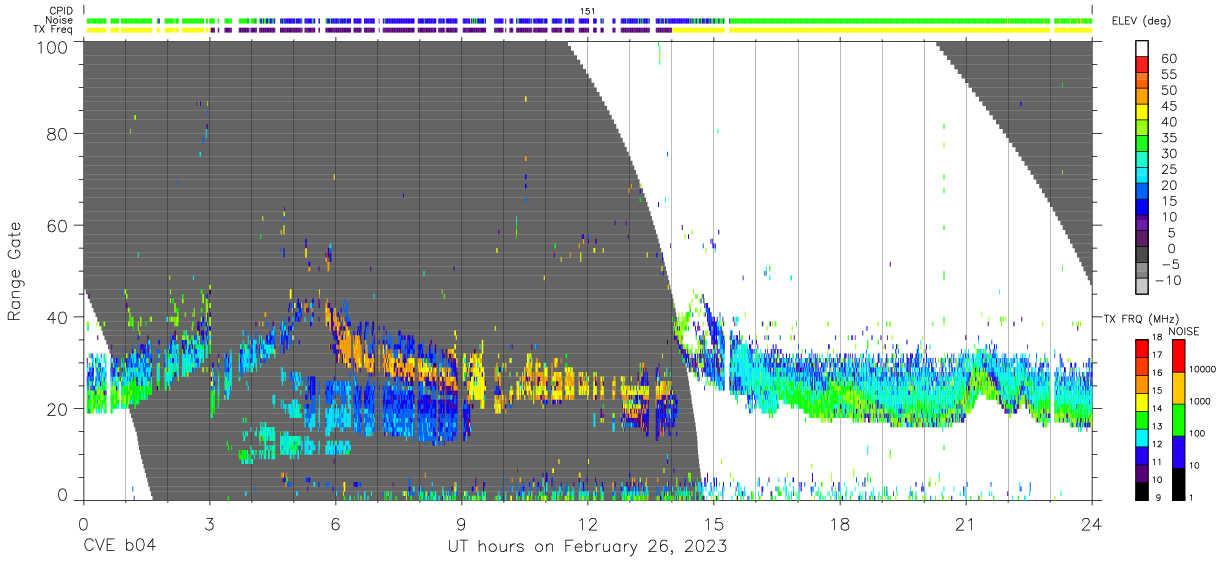Pick the white swatch atop the ELEV colorbar
The image size is (1228, 567).
1143,49
